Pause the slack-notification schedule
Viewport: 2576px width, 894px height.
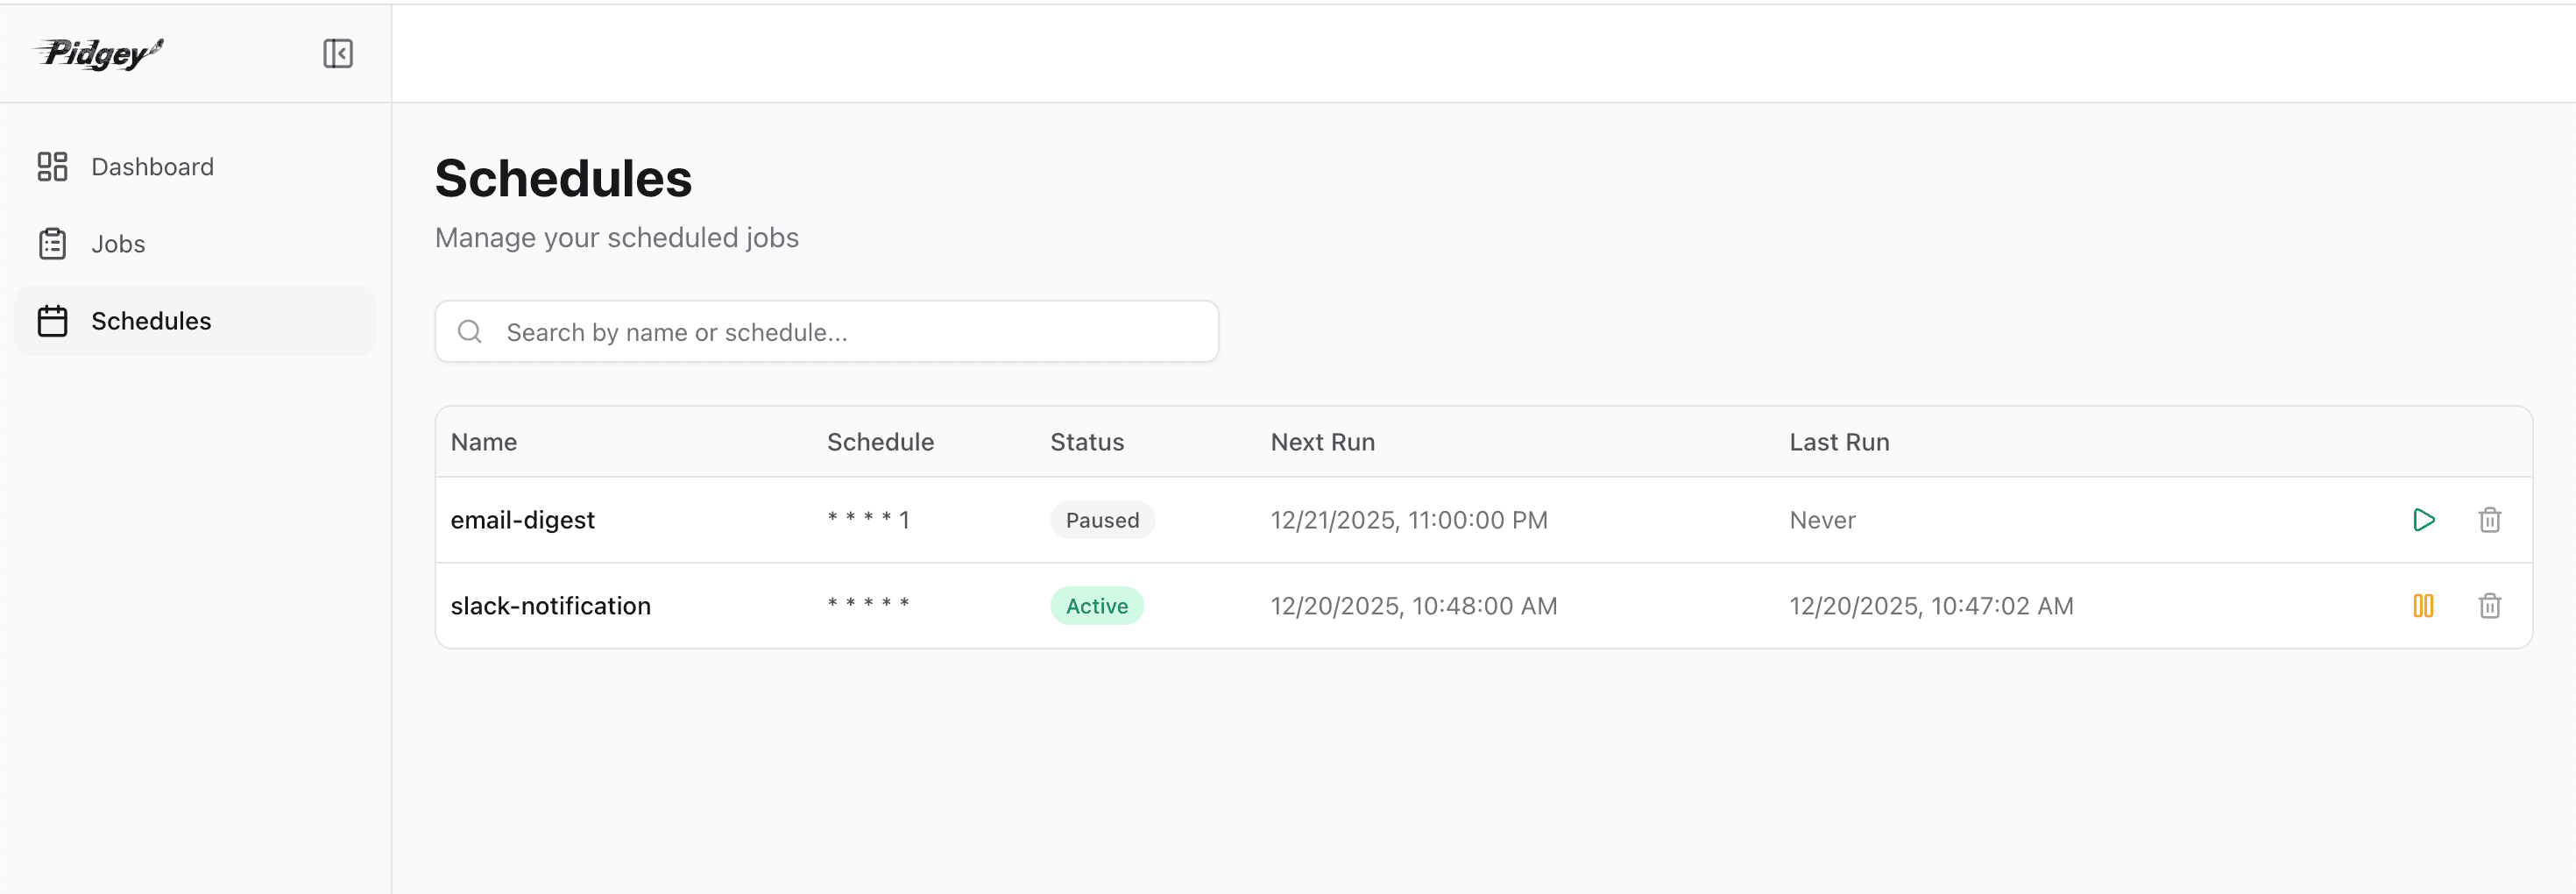pyautogui.click(x=2424, y=605)
